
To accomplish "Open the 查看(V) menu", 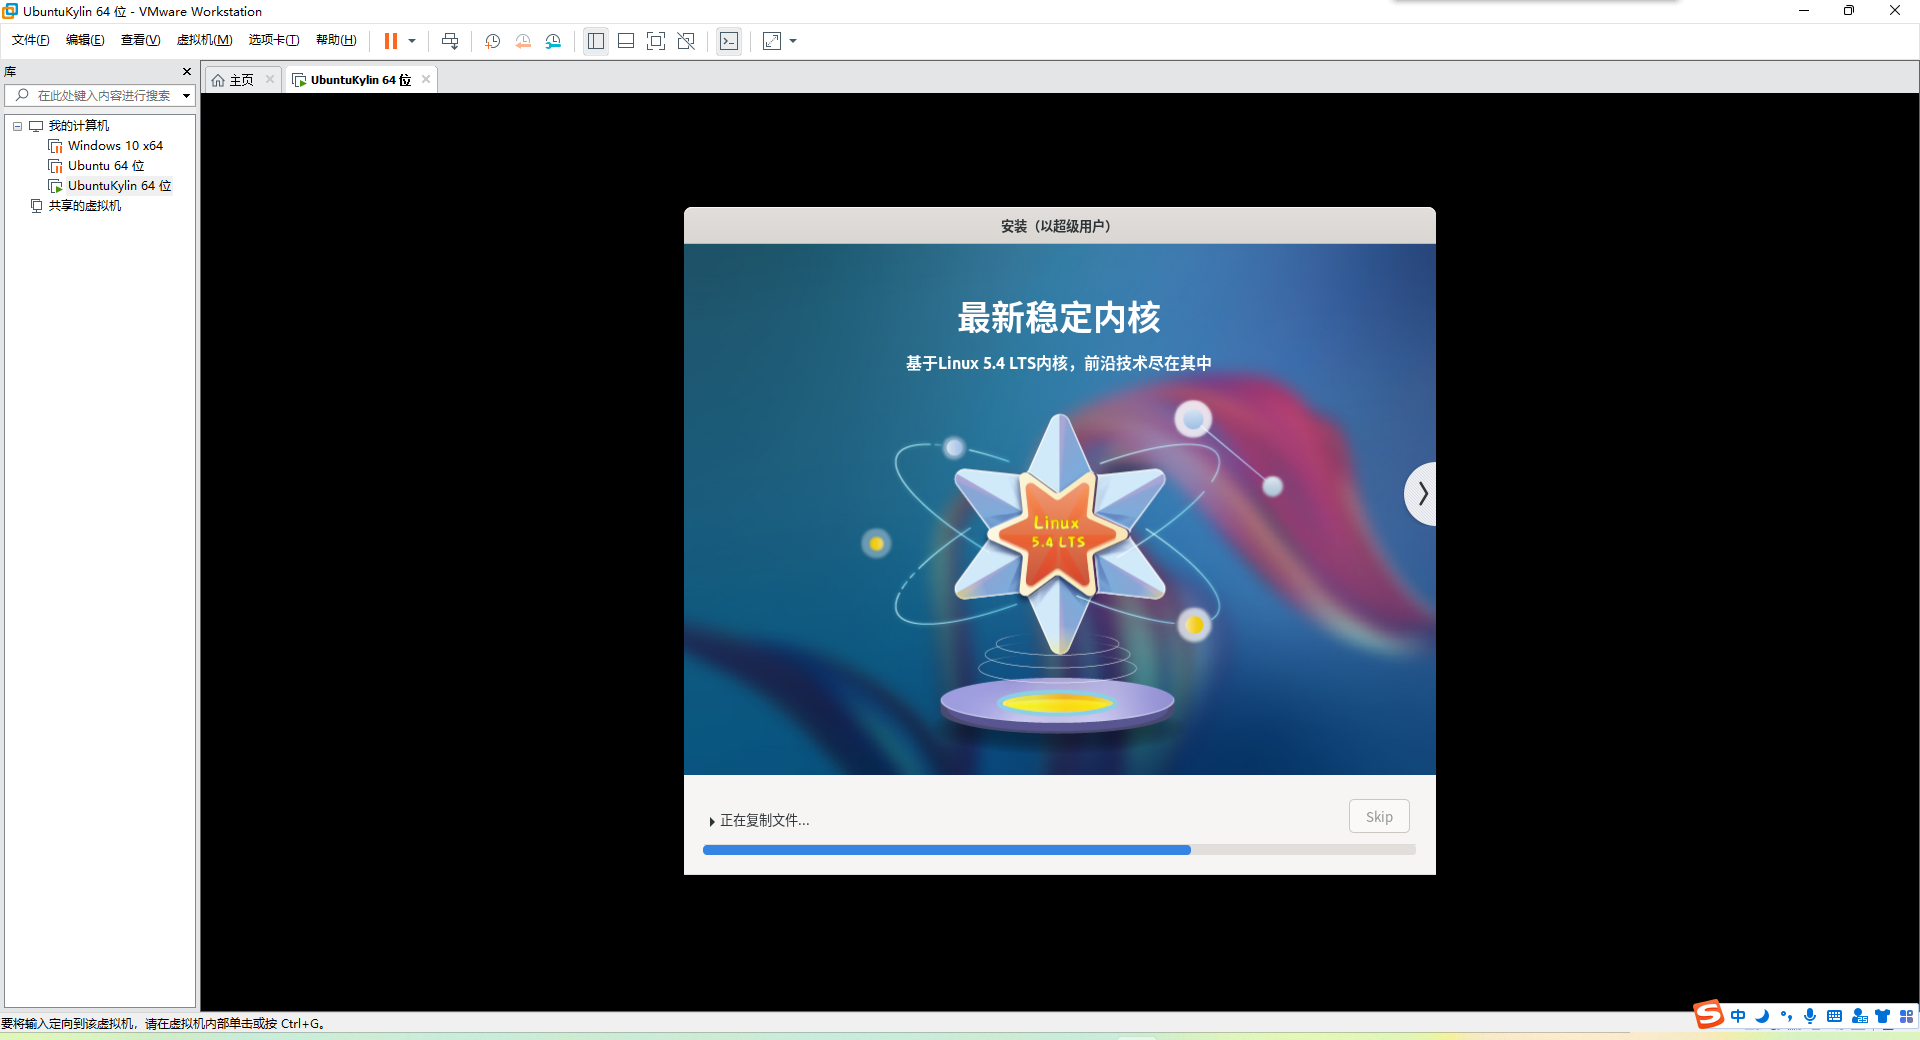I will click(x=140, y=40).
